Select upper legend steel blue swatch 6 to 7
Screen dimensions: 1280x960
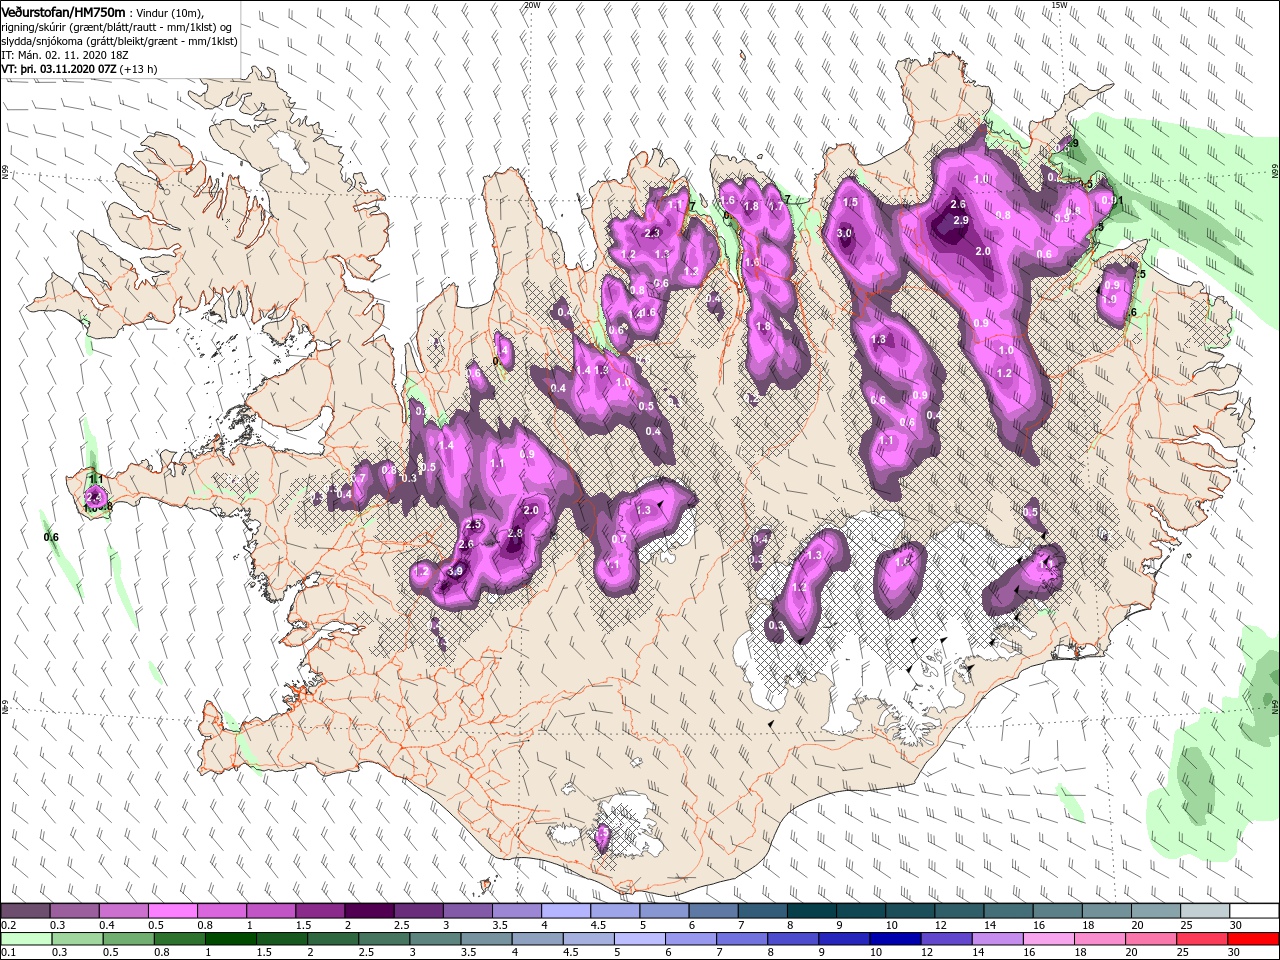(714, 911)
